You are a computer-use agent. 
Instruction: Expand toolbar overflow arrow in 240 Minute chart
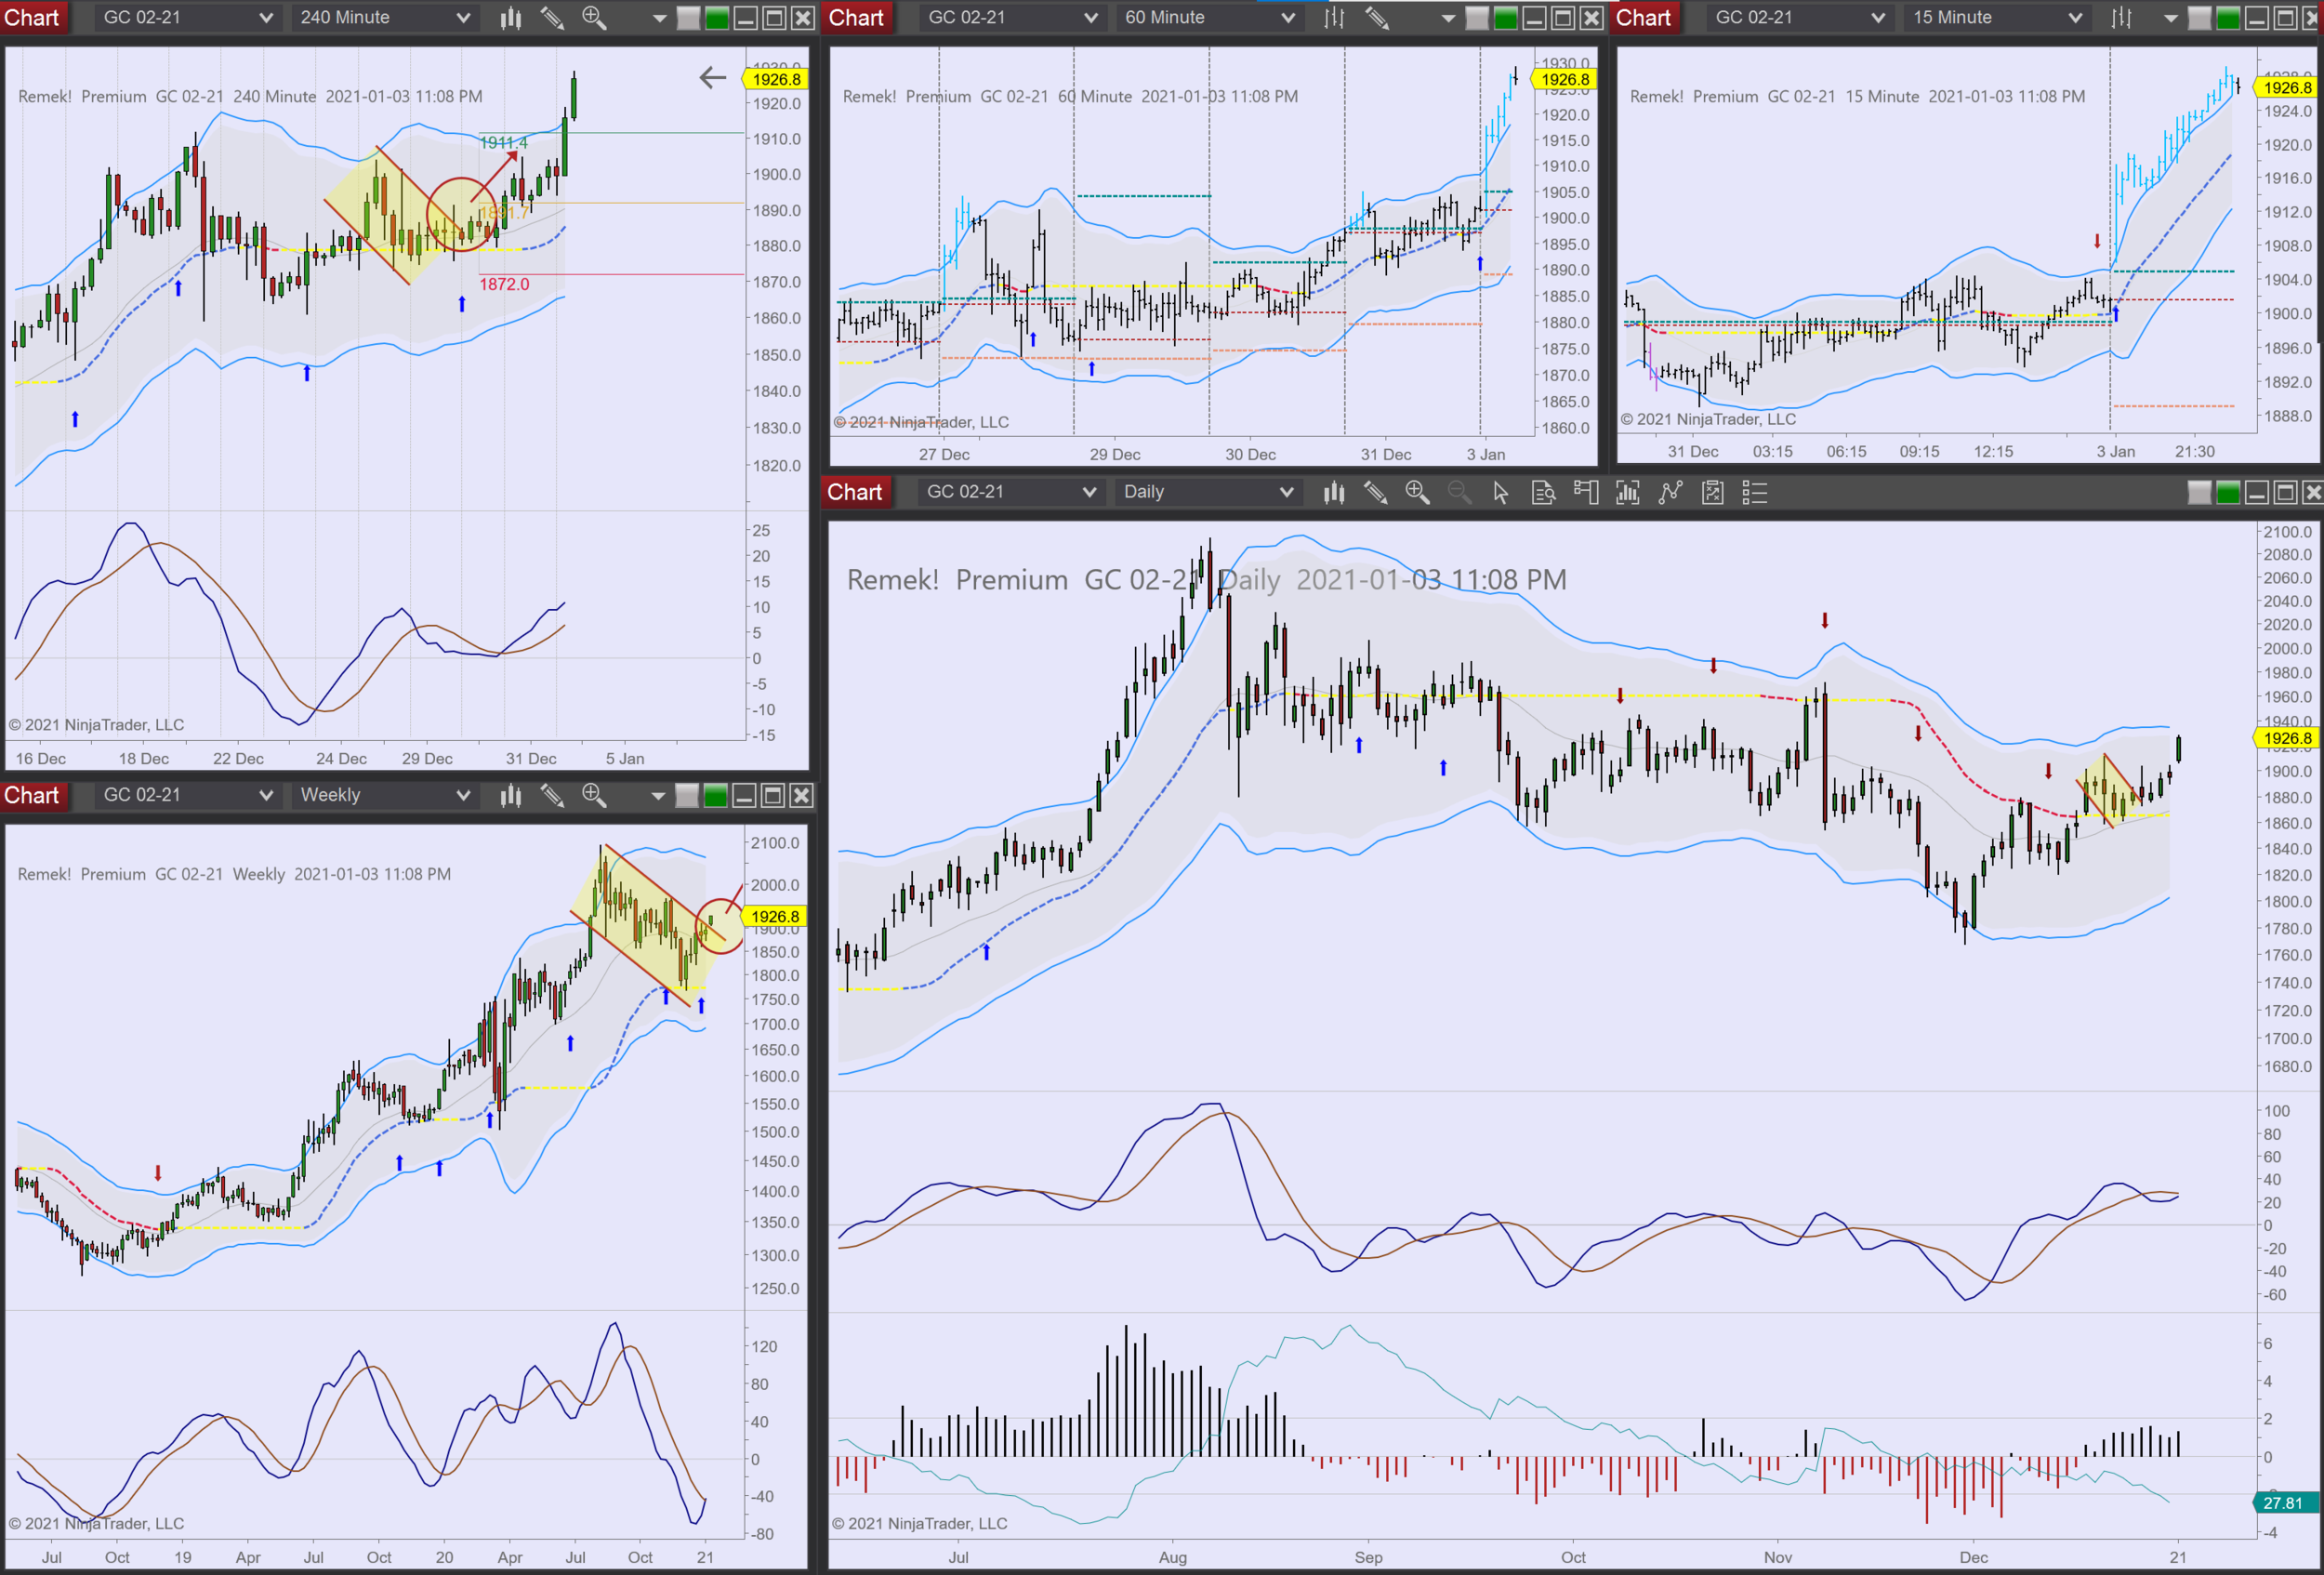(x=659, y=19)
